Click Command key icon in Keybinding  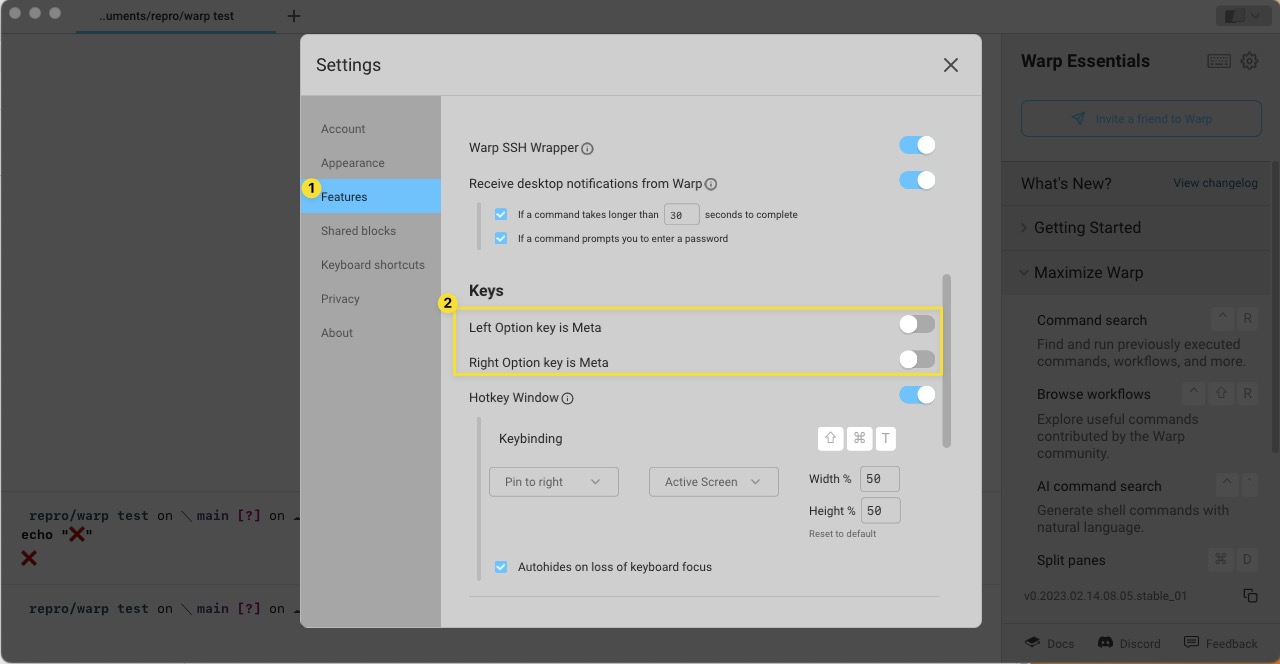858,438
